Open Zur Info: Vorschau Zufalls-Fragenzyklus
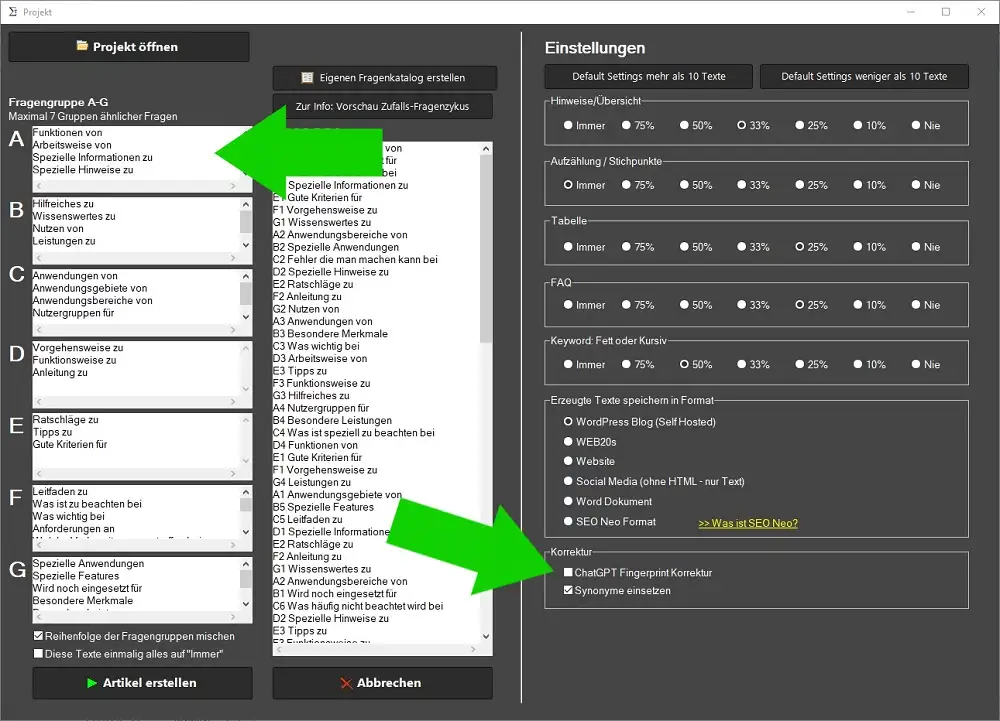This screenshot has height=721, width=1000. tap(382, 106)
